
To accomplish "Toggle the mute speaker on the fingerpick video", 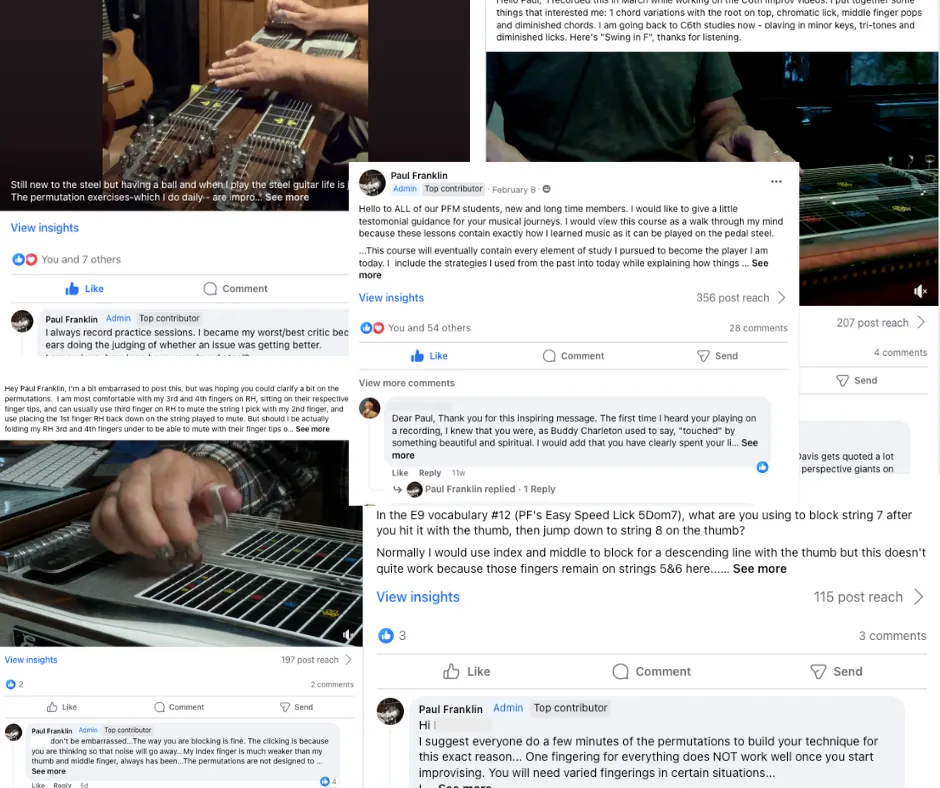I will coord(348,634).
